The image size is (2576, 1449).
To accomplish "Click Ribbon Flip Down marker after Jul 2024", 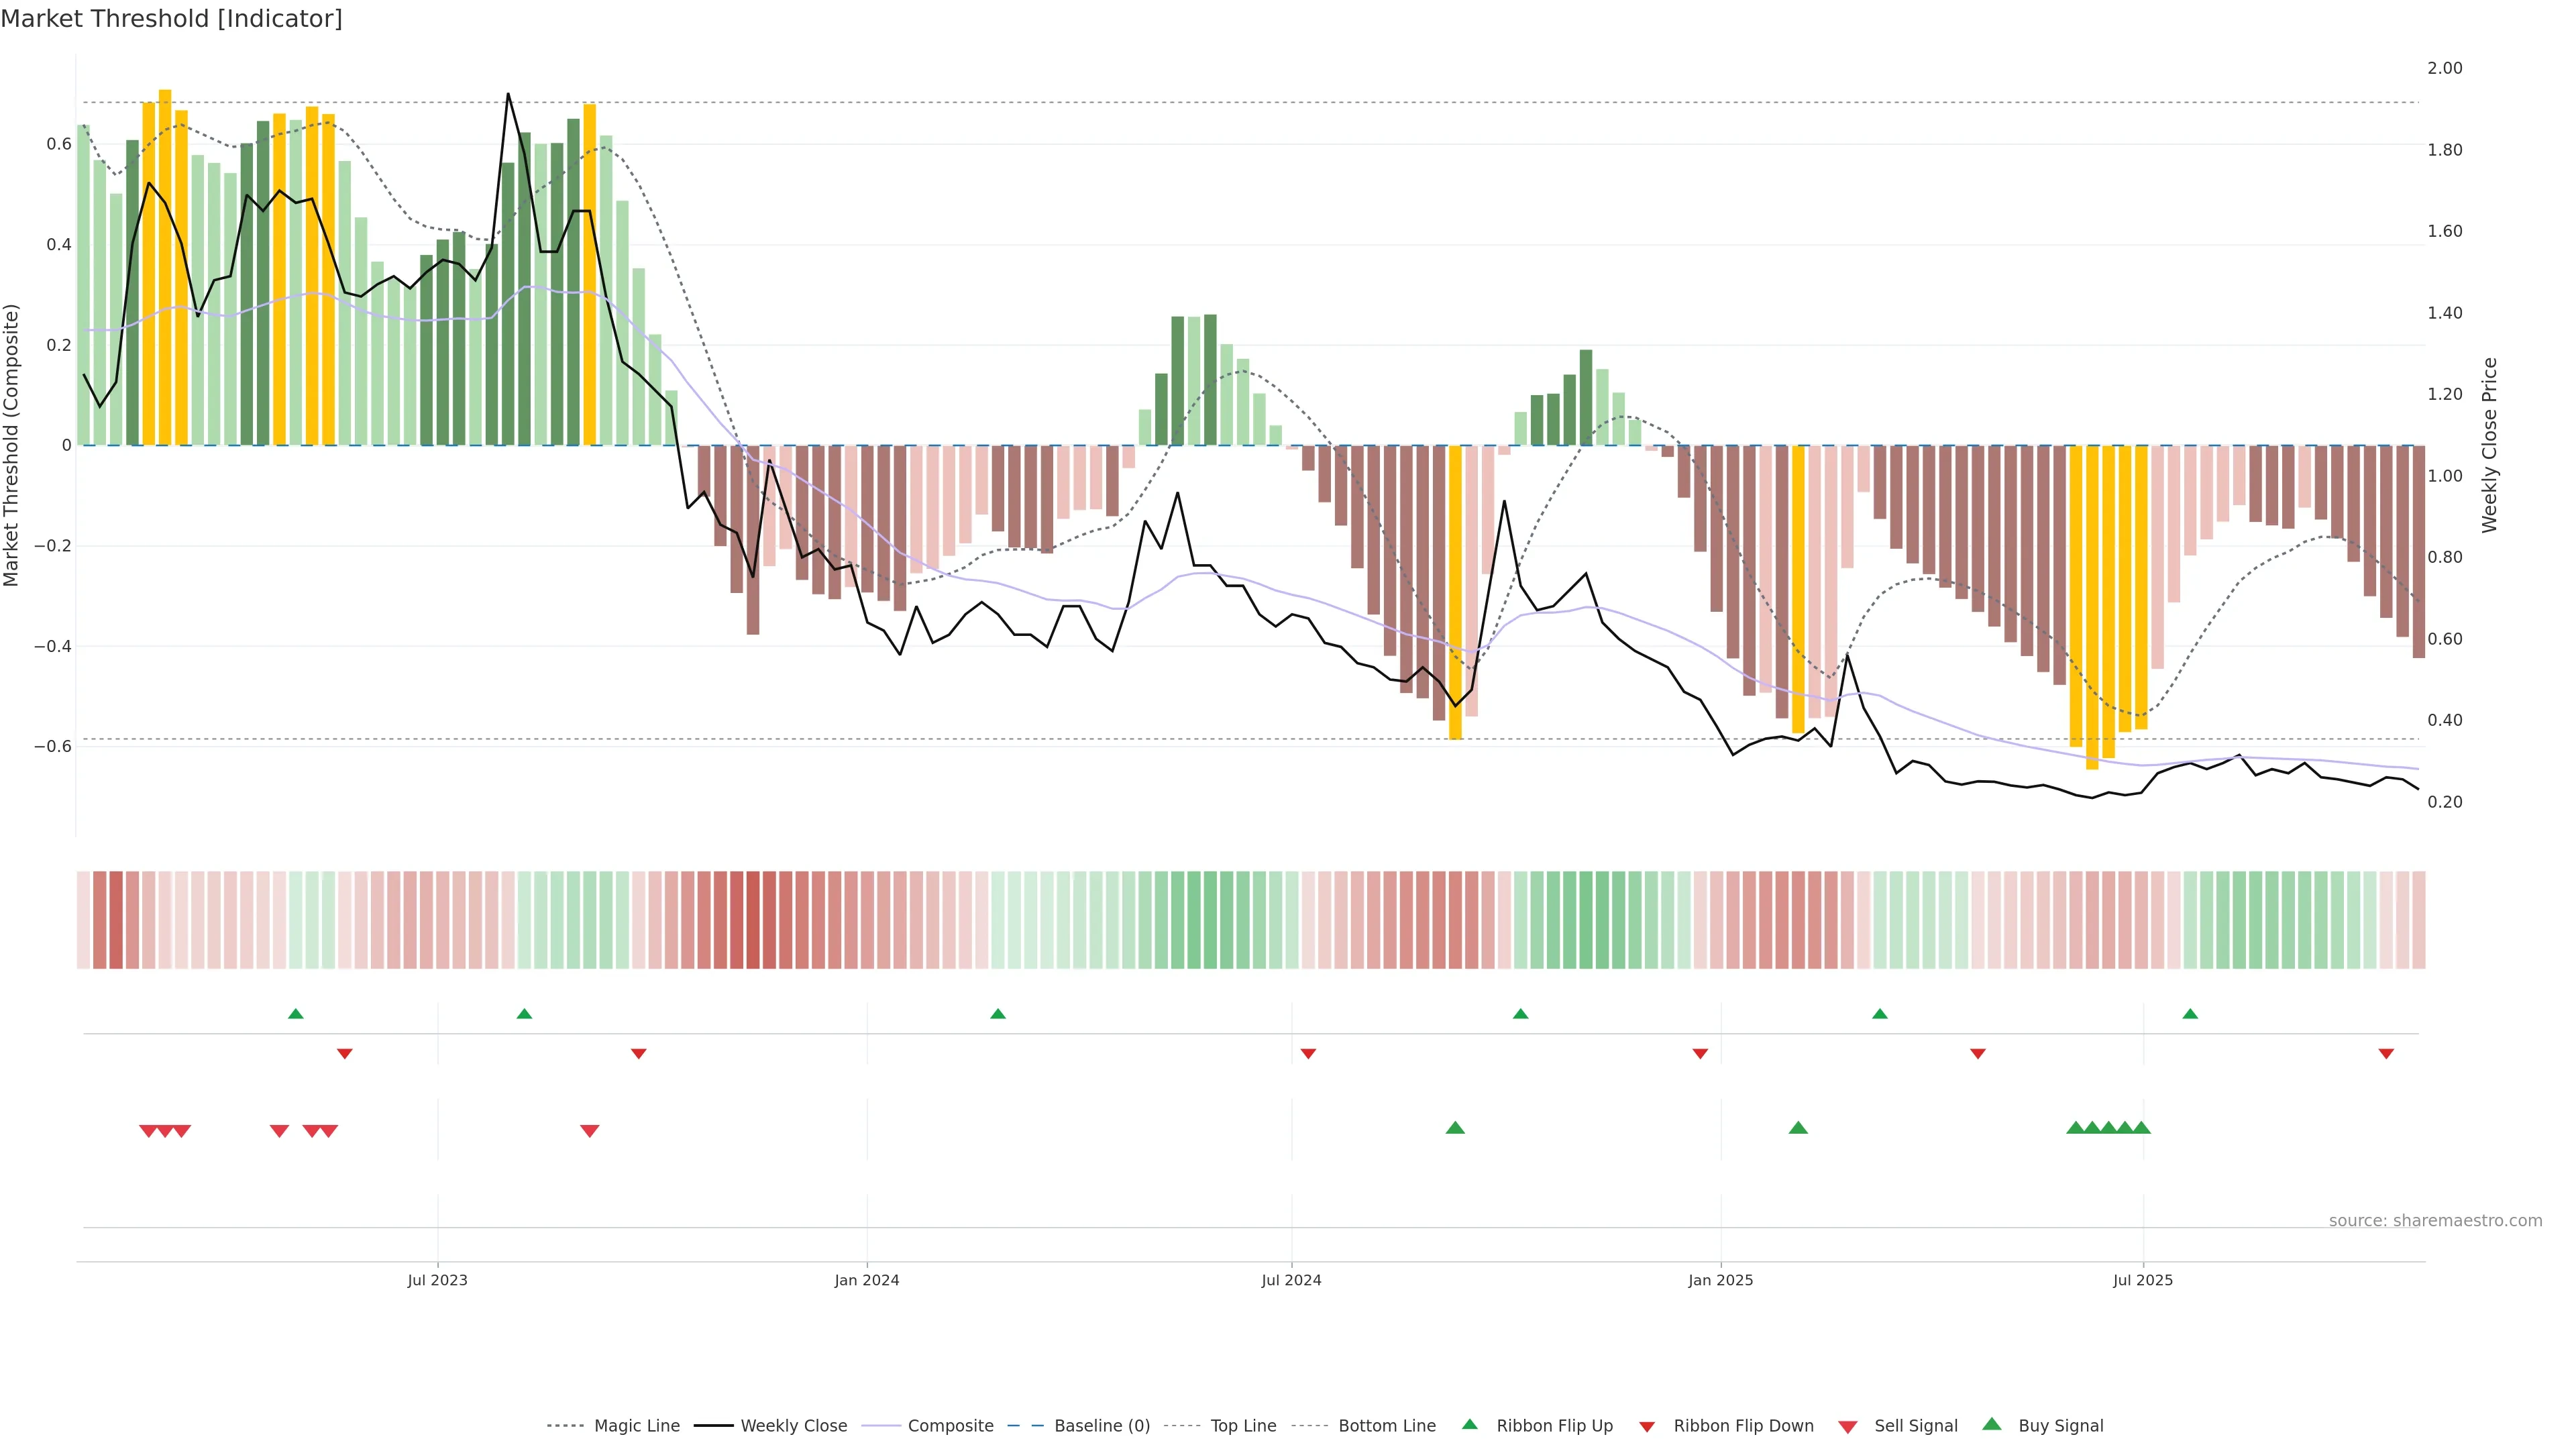I will tap(1308, 1053).
